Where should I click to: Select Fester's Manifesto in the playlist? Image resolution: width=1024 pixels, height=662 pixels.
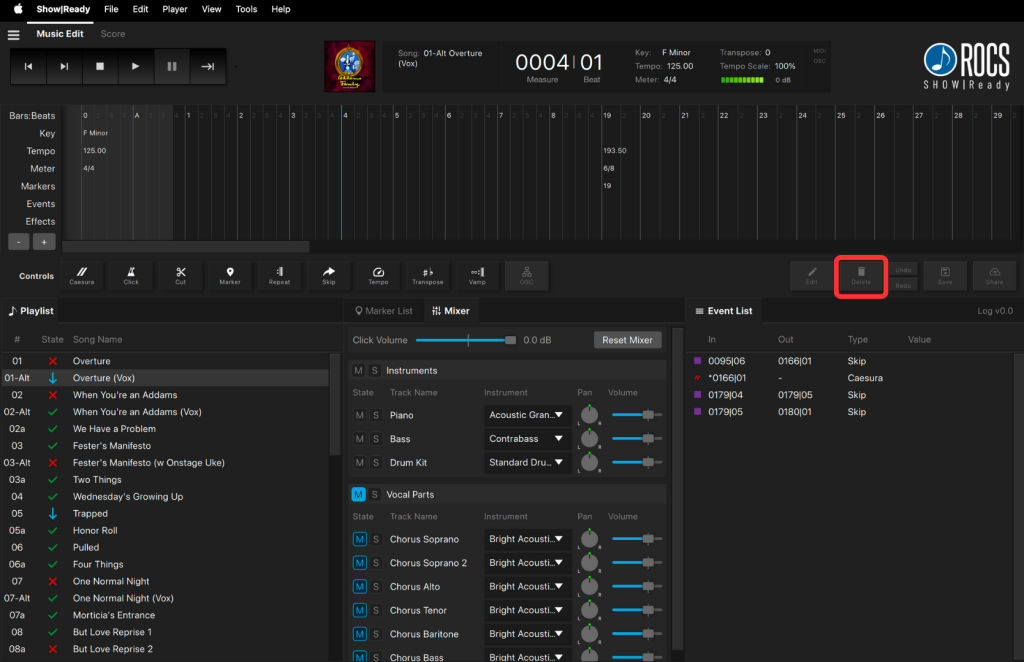(x=112, y=446)
